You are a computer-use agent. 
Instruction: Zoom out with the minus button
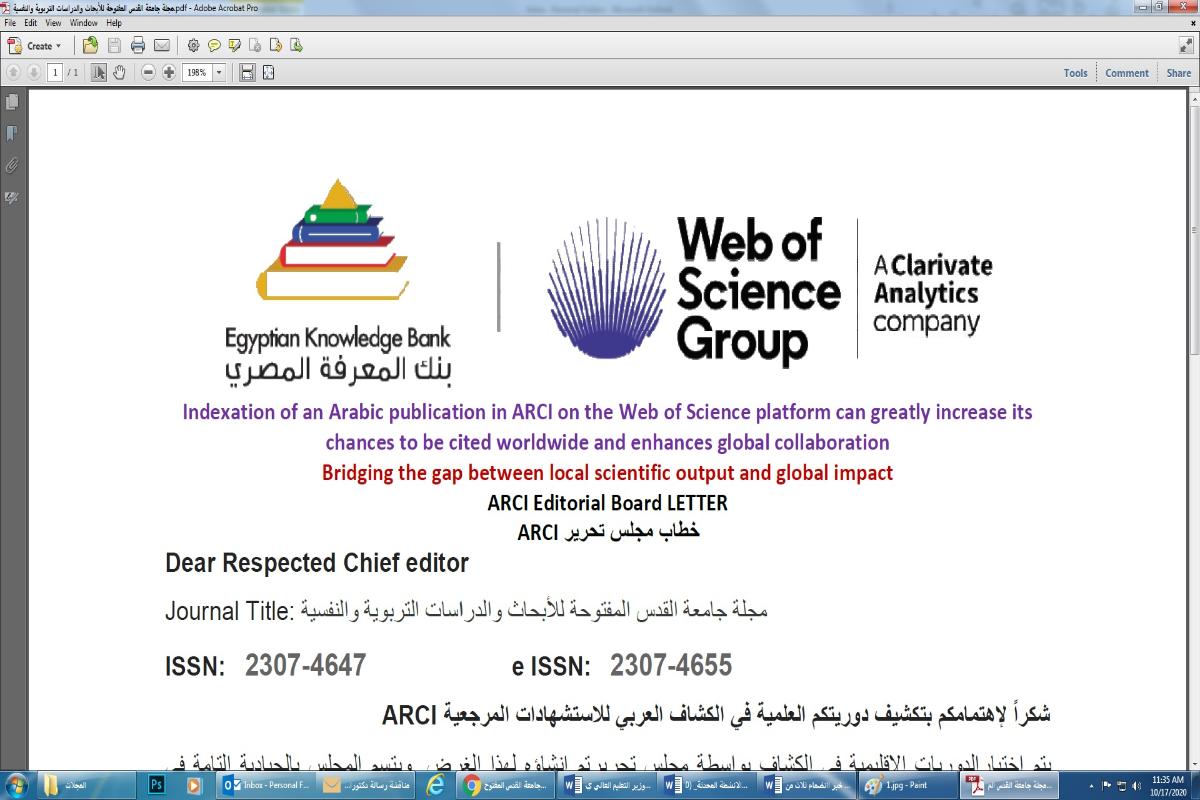click(148, 73)
